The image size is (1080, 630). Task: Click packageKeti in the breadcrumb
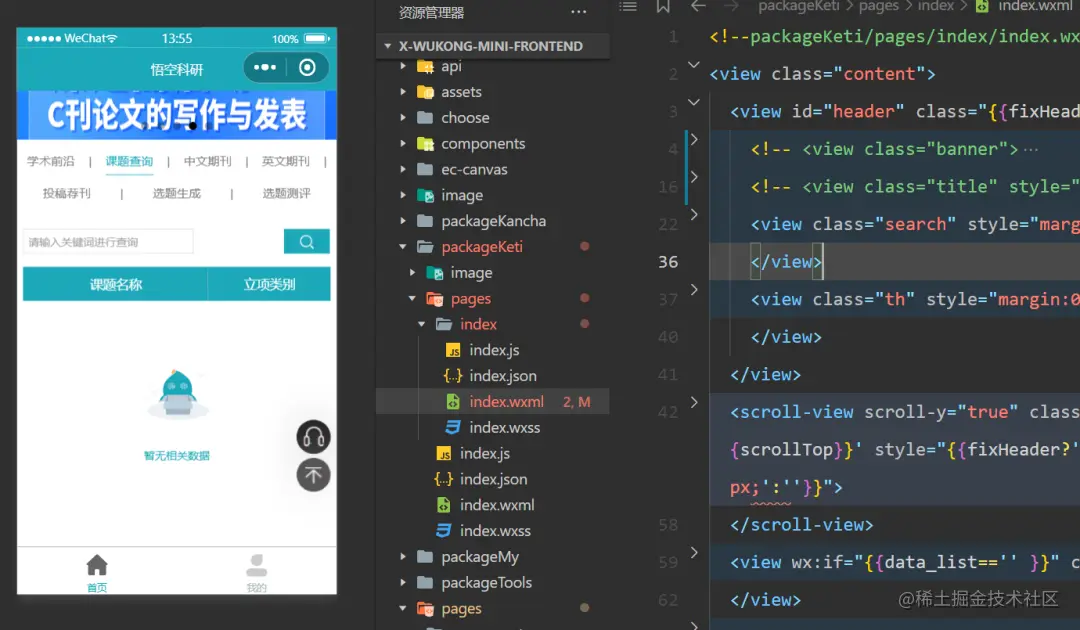[x=798, y=6]
